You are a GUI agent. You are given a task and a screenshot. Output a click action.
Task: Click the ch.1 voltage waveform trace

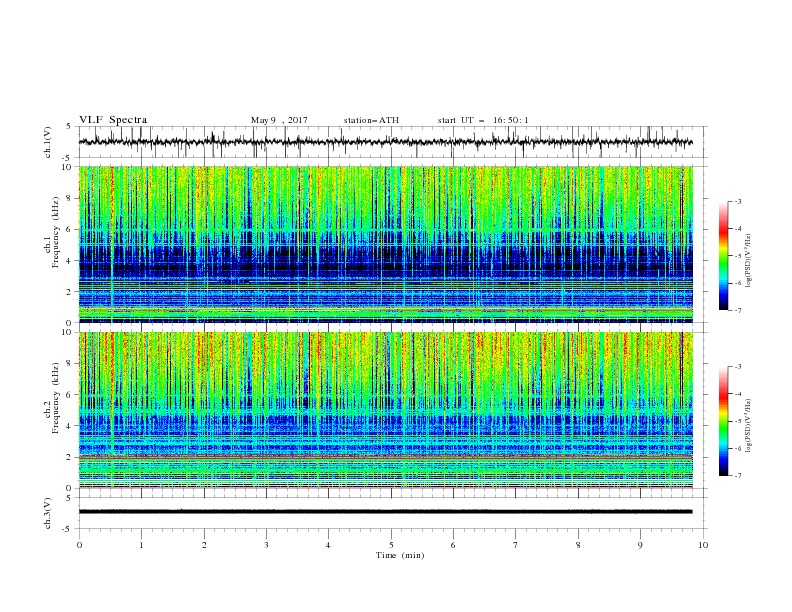(385, 142)
